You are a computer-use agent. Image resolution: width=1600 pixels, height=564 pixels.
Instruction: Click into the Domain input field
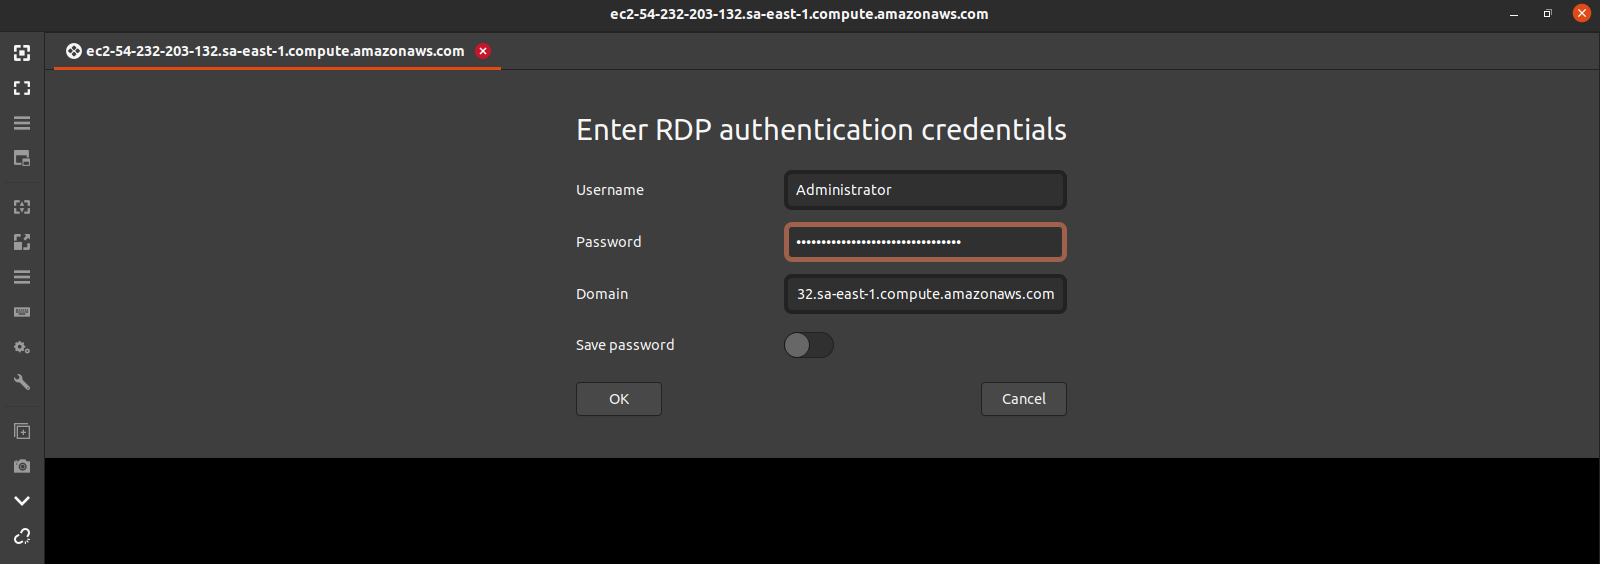click(925, 294)
